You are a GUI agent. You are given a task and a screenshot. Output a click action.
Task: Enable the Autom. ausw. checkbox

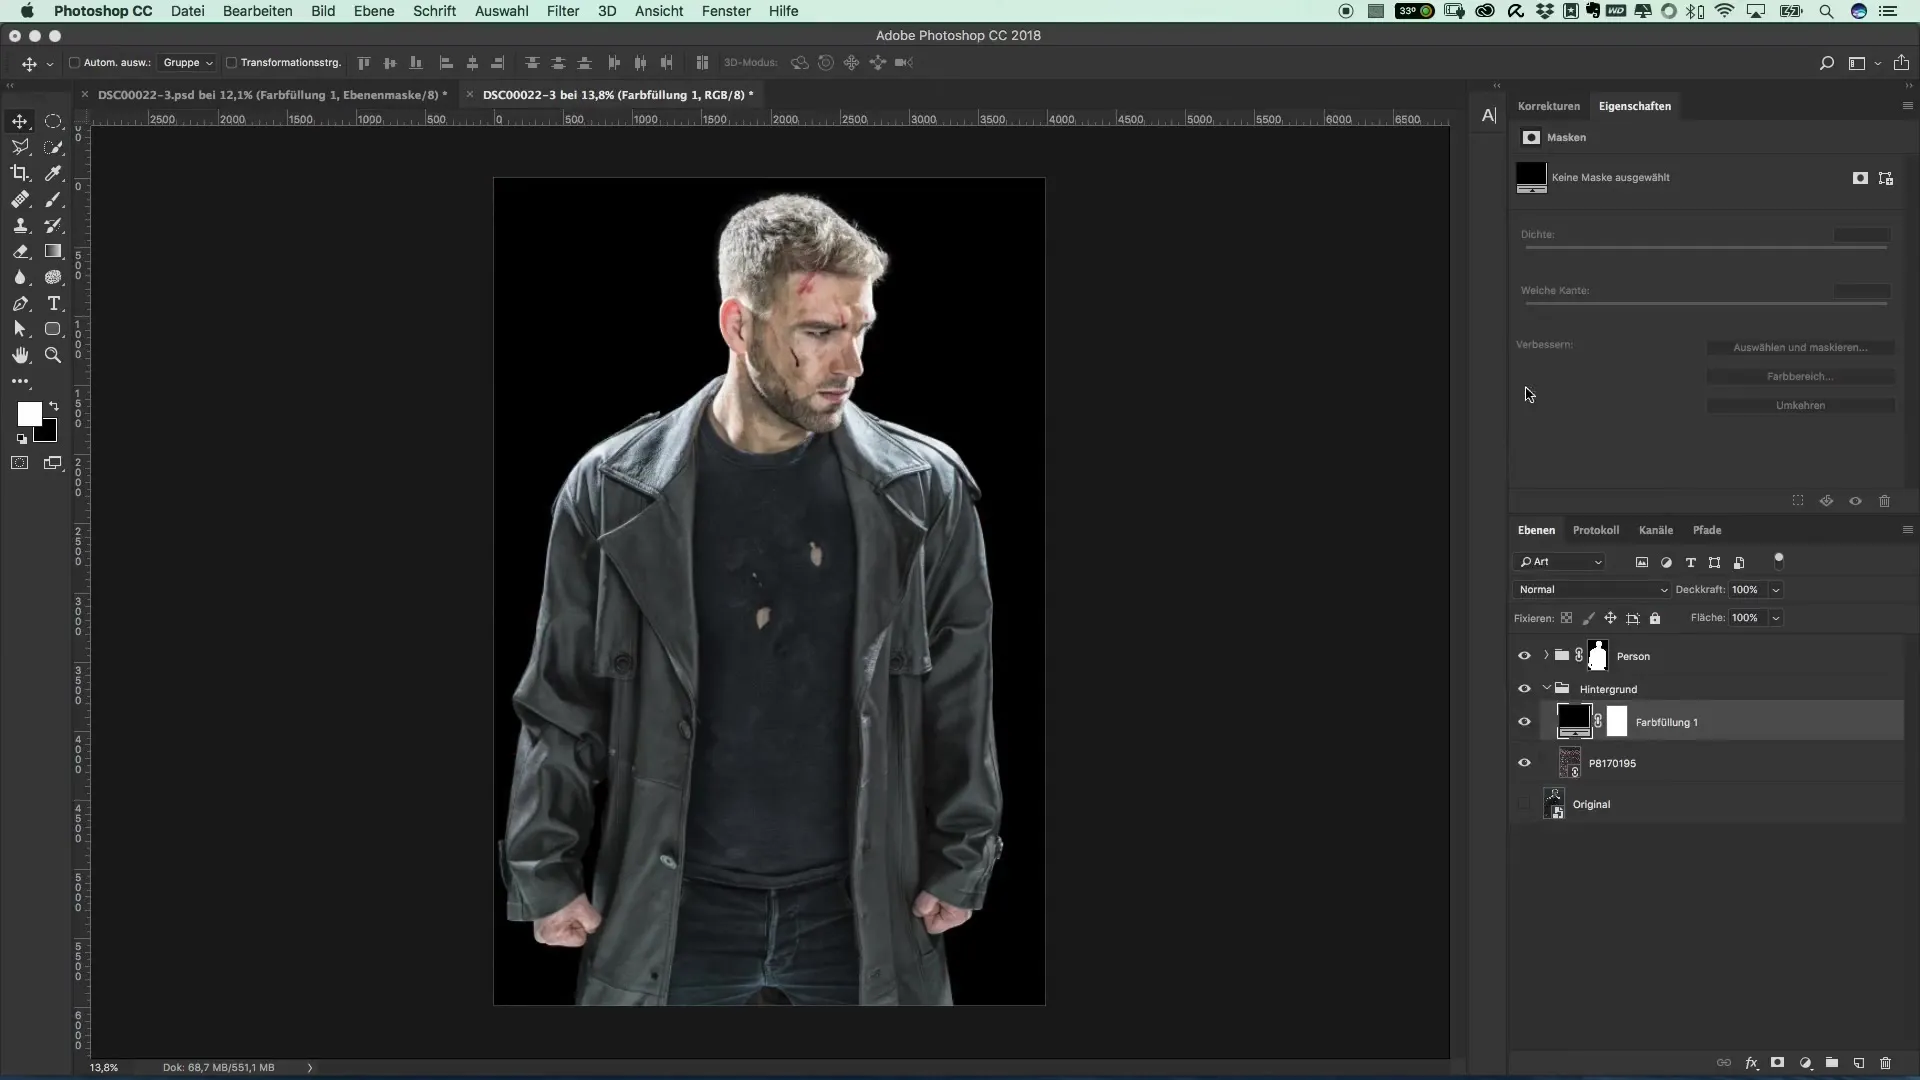coord(74,63)
